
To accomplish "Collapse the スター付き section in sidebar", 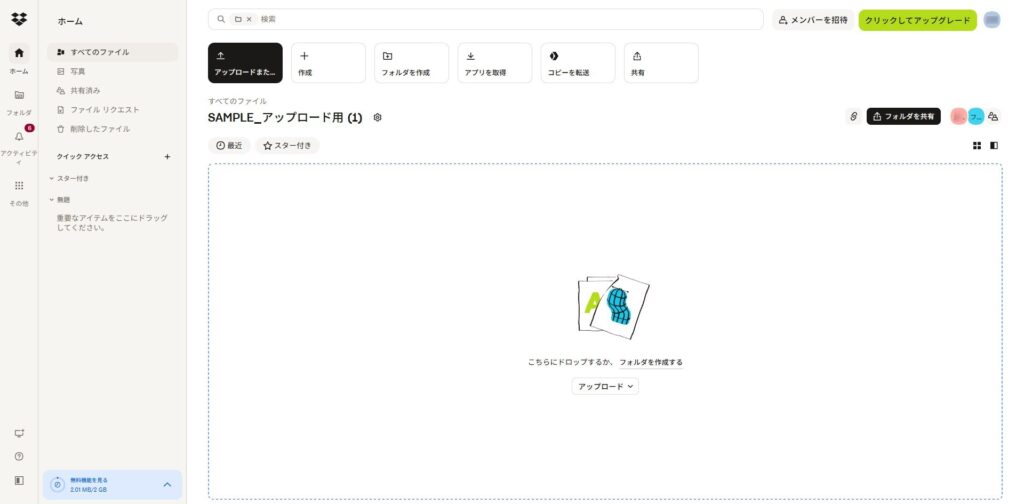I will coord(52,178).
